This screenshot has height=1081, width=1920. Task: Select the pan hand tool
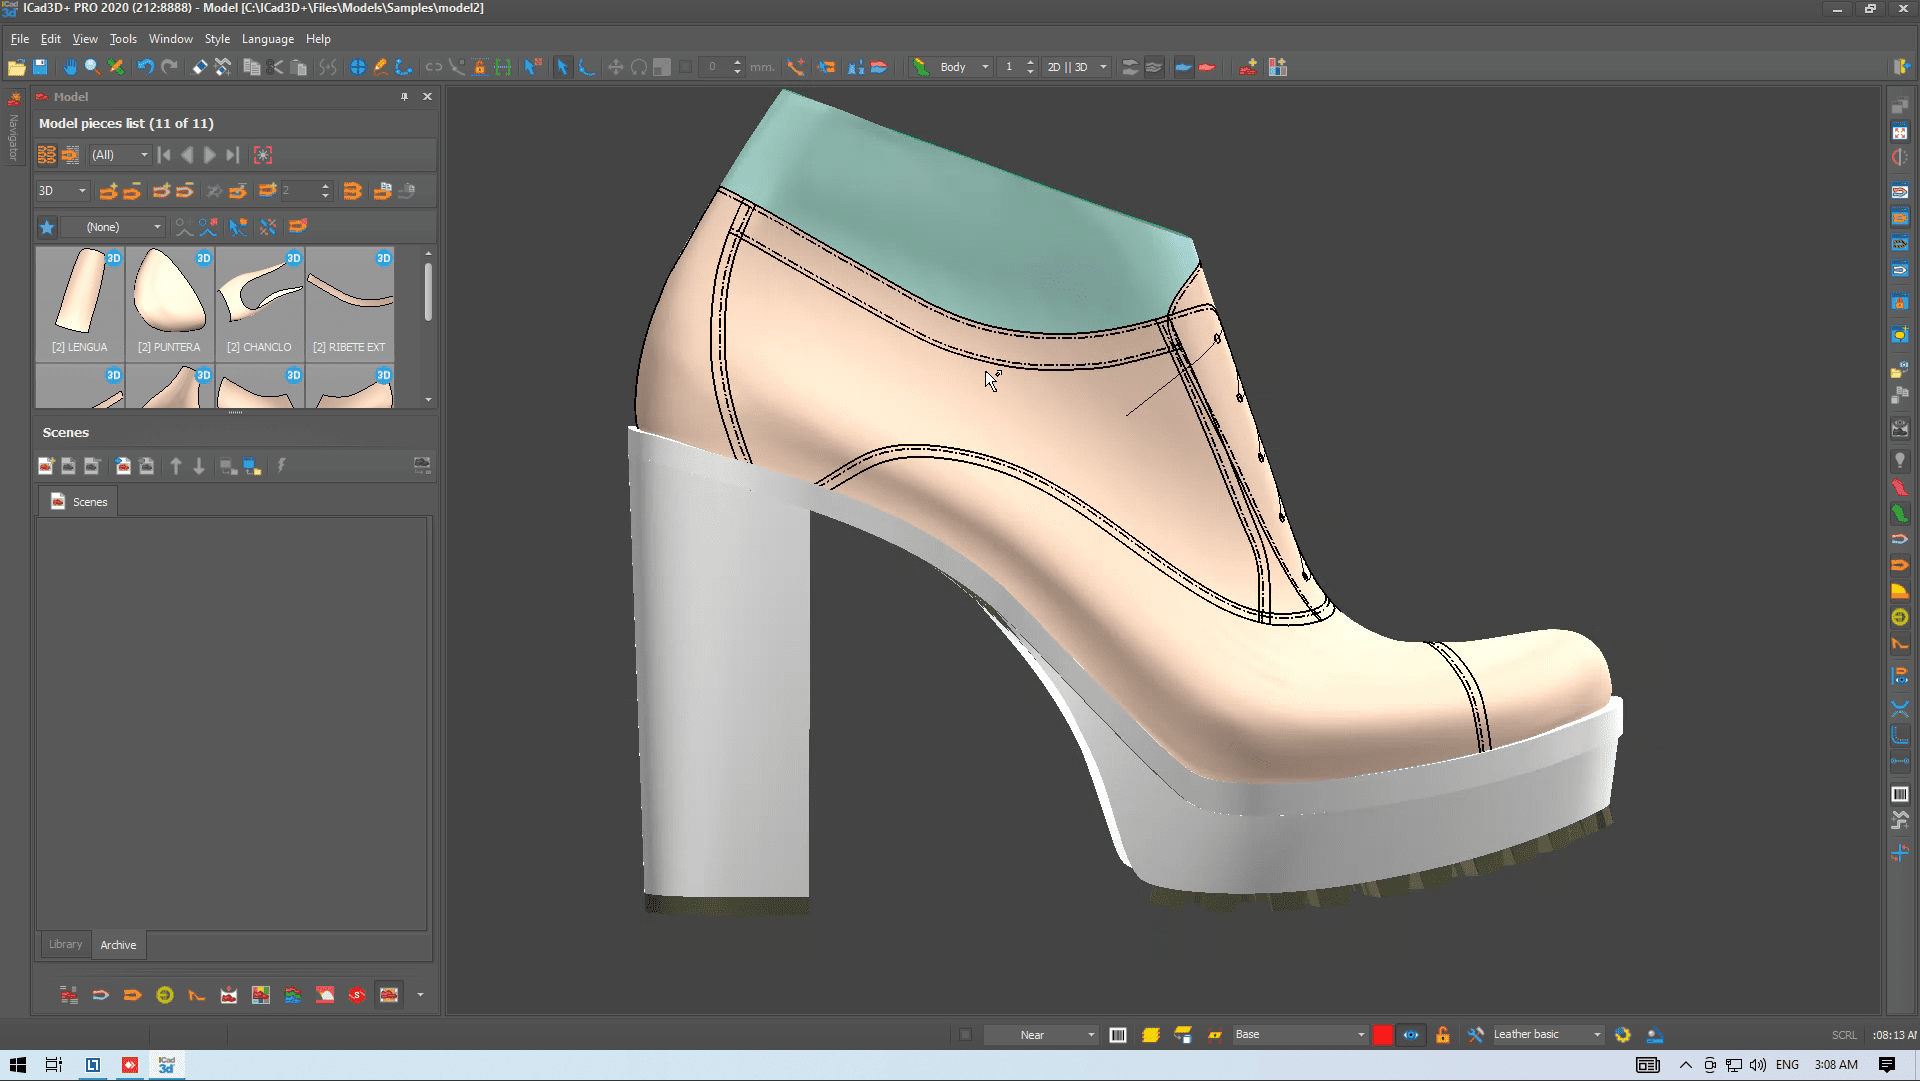coord(70,67)
